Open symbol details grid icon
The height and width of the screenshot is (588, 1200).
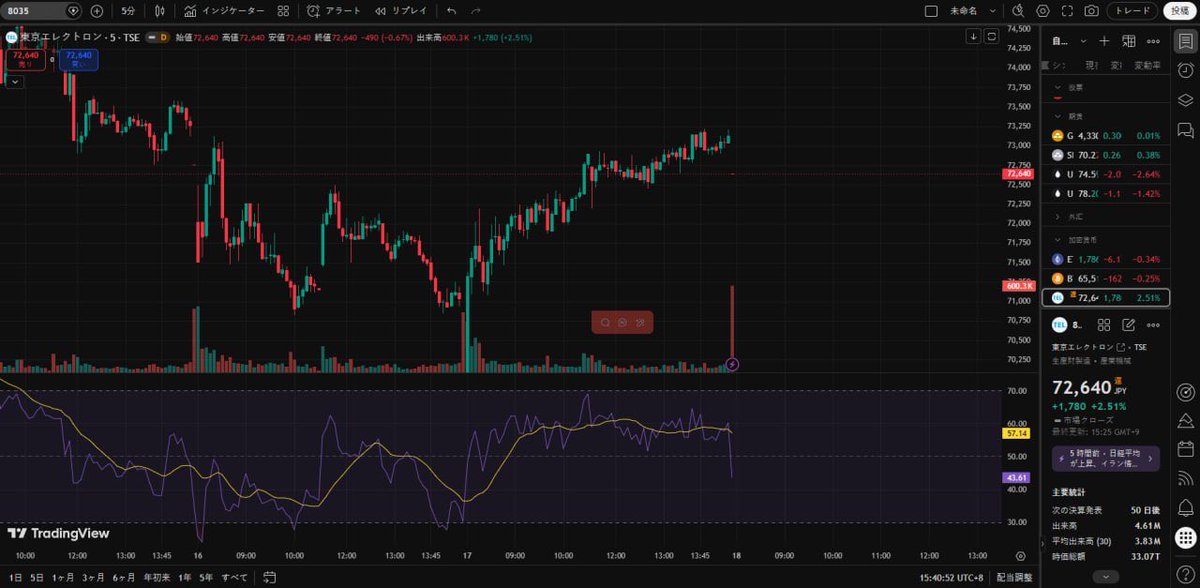(1104, 325)
